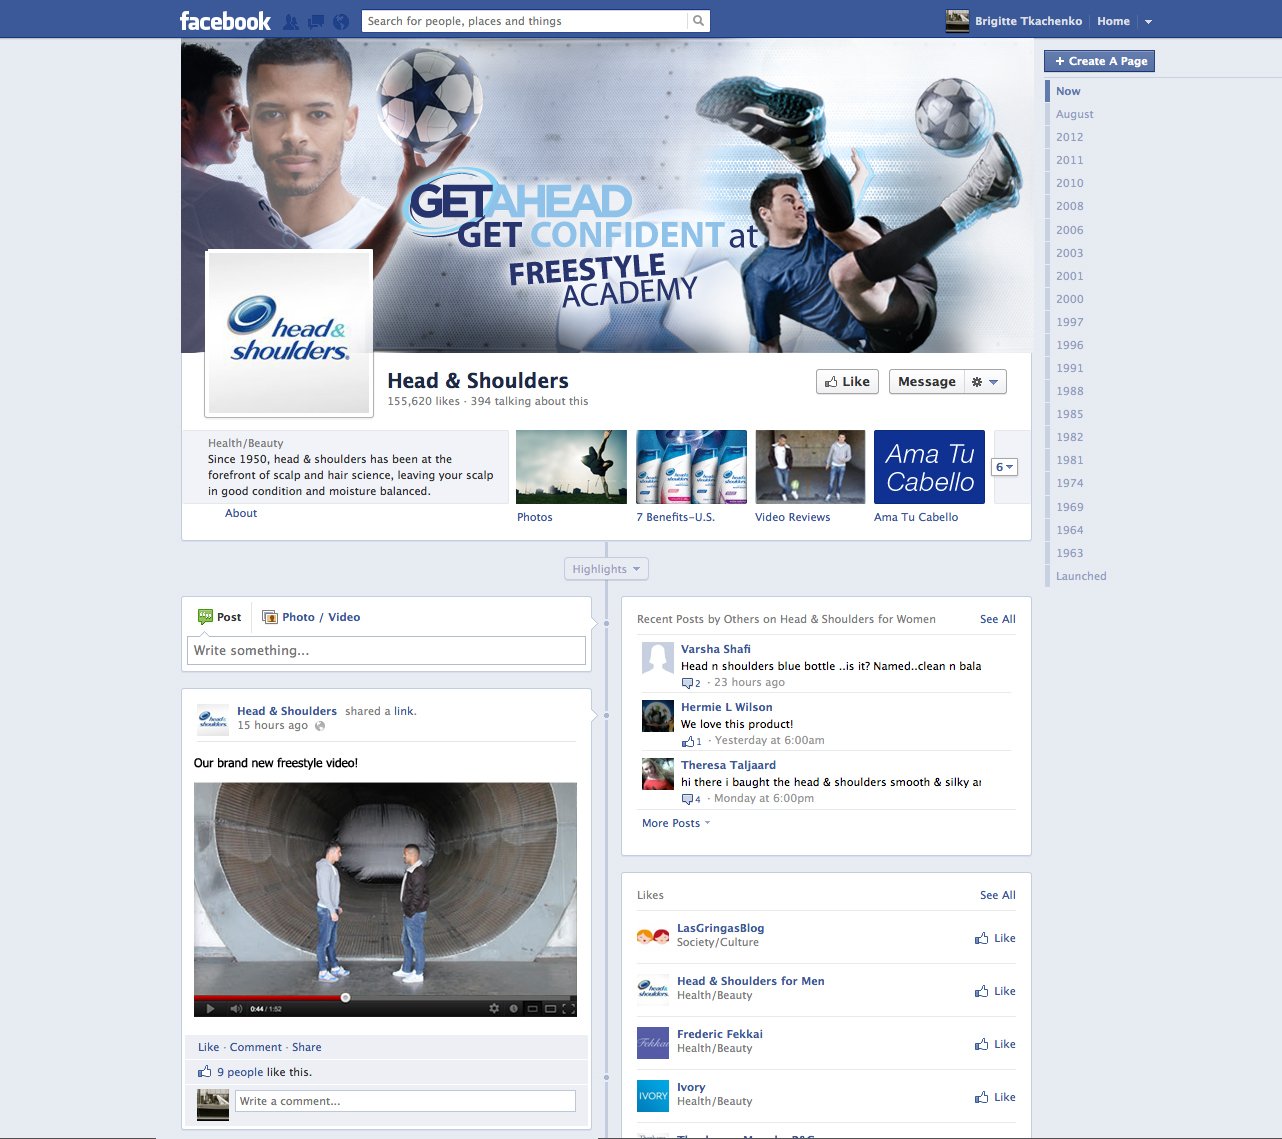
Task: Click public globe icon next to 15 hours ago
Action: [320, 726]
